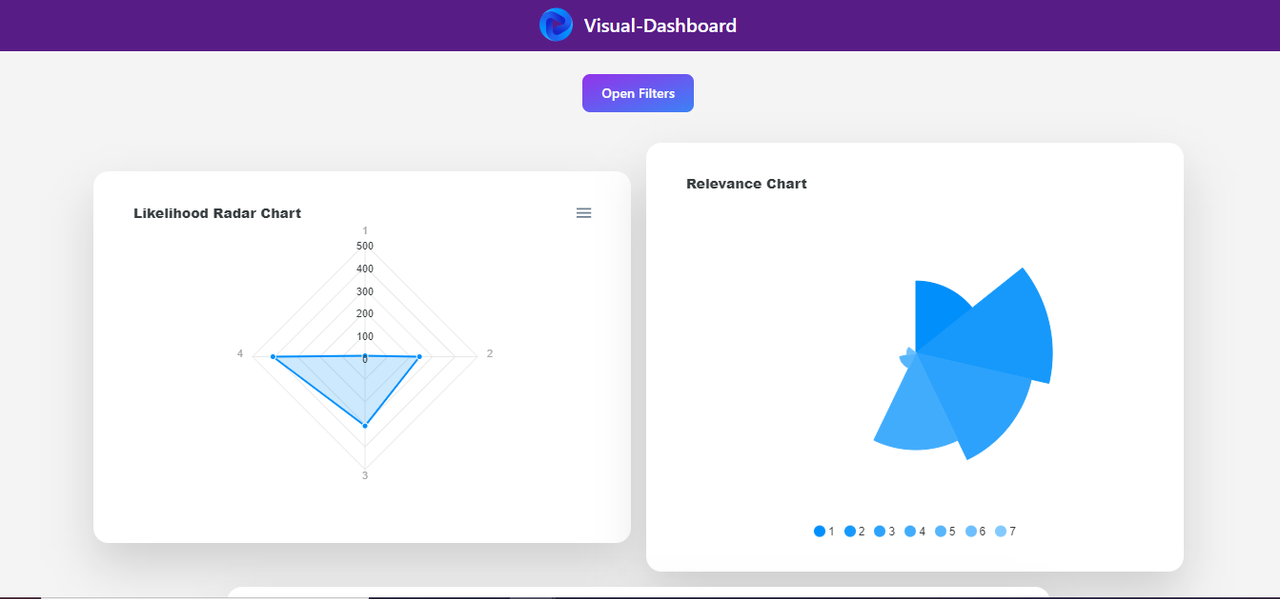Viewport: 1280px width, 599px height.
Task: Open the Likelihood Radar Chart hamburger menu
Action: [584, 213]
